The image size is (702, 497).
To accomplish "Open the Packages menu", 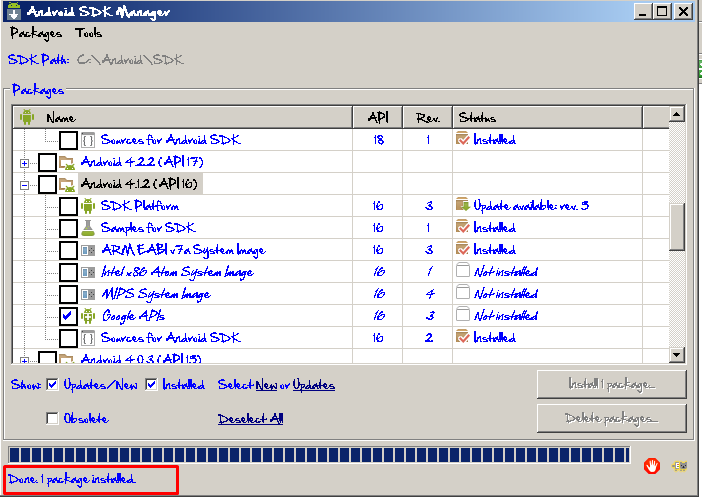I will (36, 34).
